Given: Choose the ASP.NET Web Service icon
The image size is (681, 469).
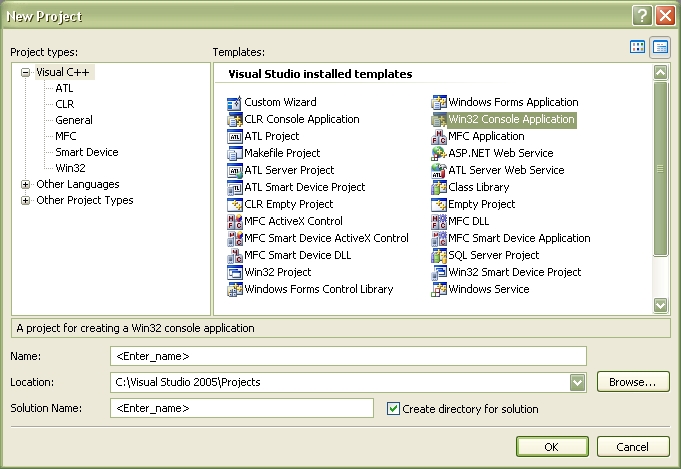Looking at the screenshot, I should (x=439, y=154).
